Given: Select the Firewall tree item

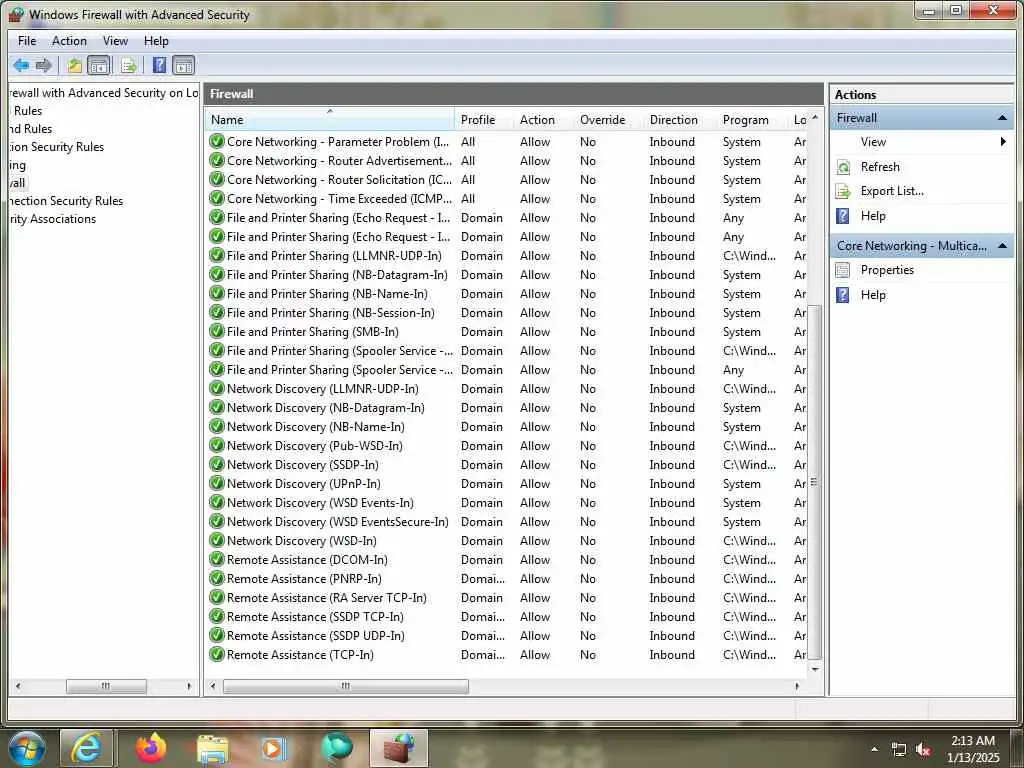Looking at the screenshot, I should pyautogui.click(x=18, y=183).
